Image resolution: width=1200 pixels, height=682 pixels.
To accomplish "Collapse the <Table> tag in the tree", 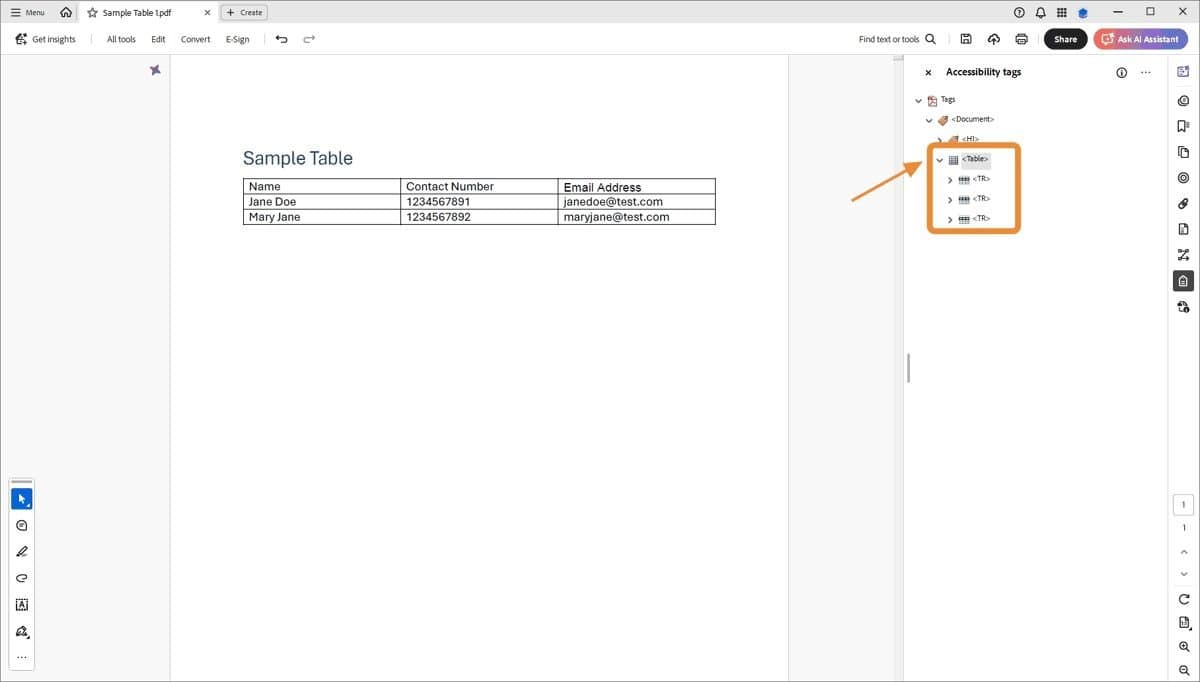I will (x=938, y=159).
